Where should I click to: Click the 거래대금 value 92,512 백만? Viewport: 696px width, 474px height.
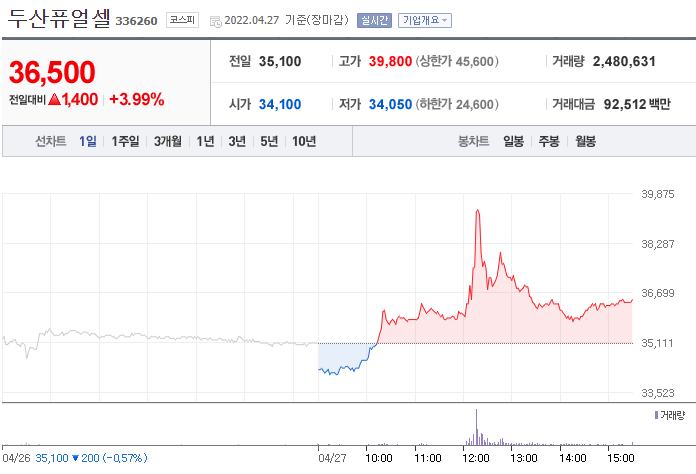[x=637, y=104]
